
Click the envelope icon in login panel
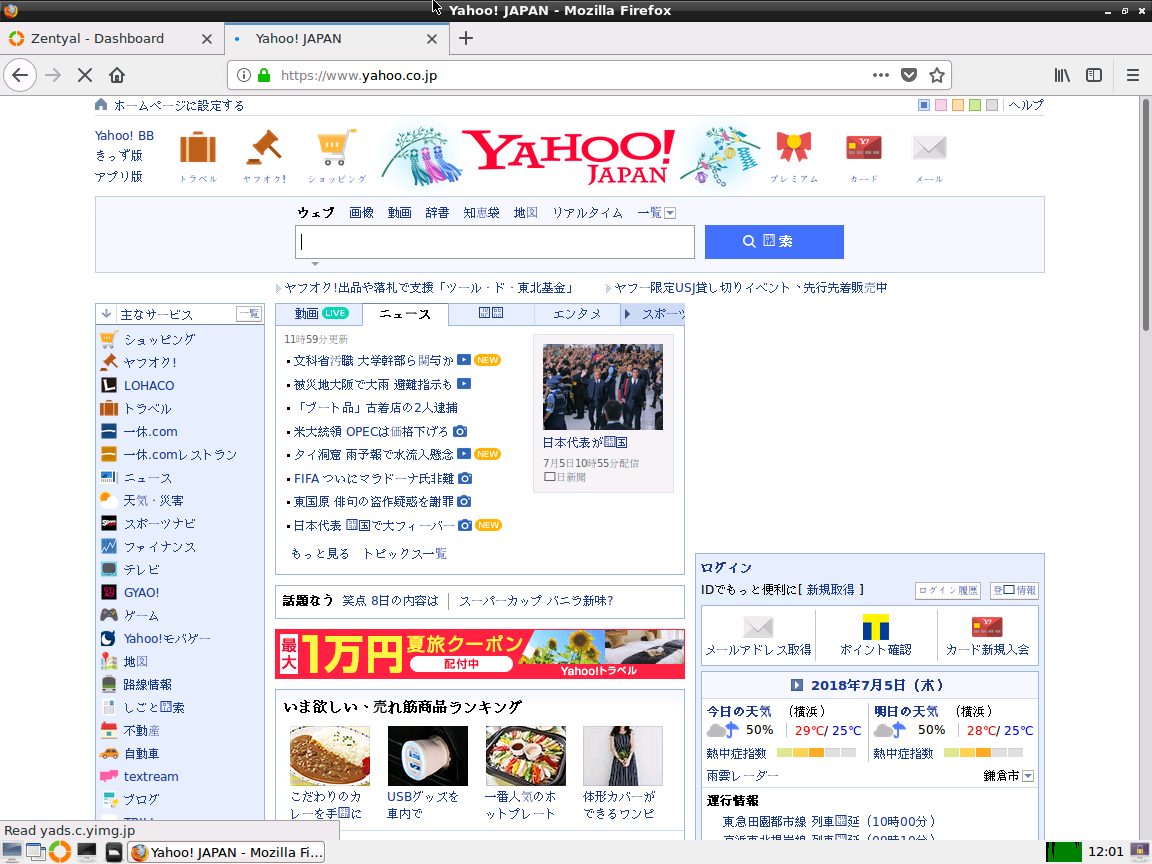pyautogui.click(x=757, y=627)
